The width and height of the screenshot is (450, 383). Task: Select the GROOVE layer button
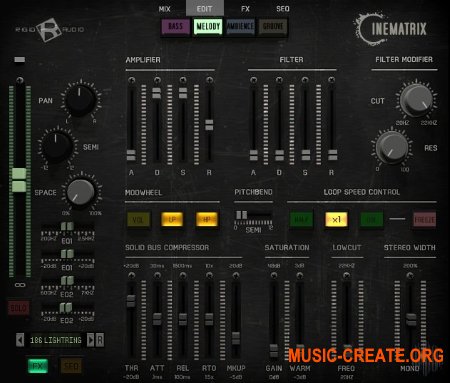point(273,26)
